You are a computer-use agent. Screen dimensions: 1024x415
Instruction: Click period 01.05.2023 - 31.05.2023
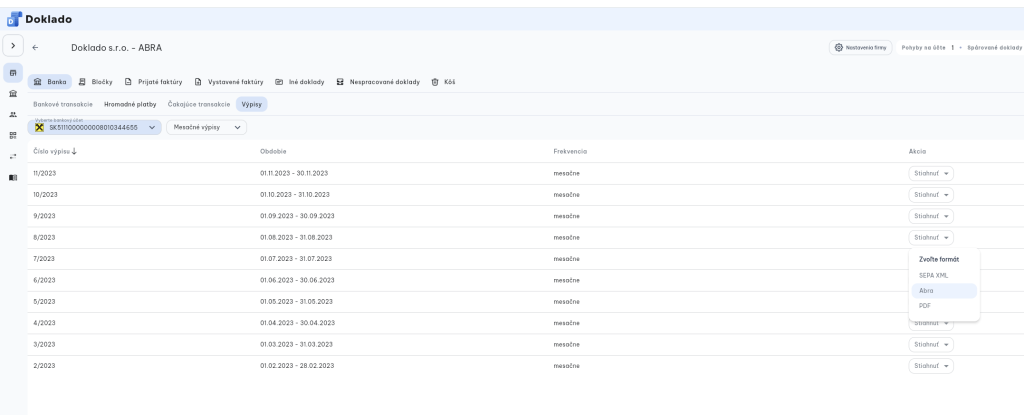296,301
